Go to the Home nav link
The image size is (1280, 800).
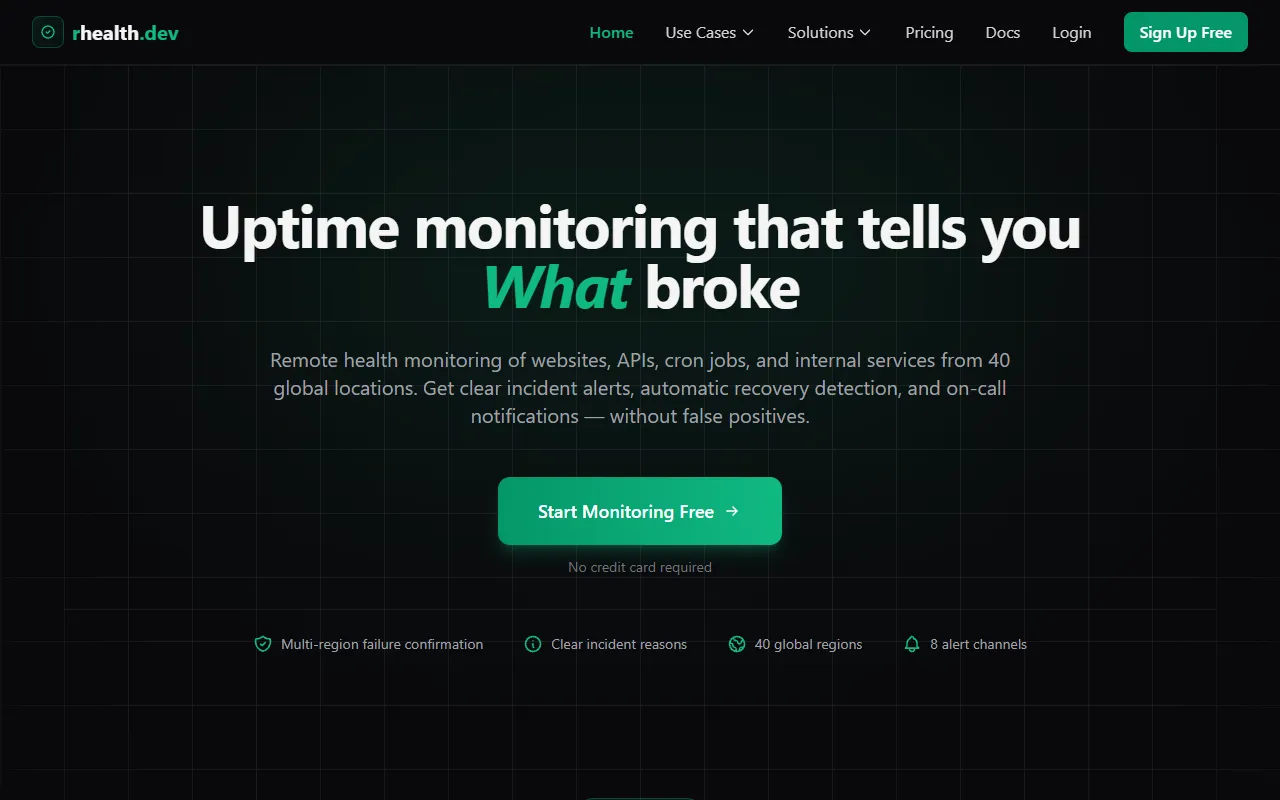pos(611,32)
